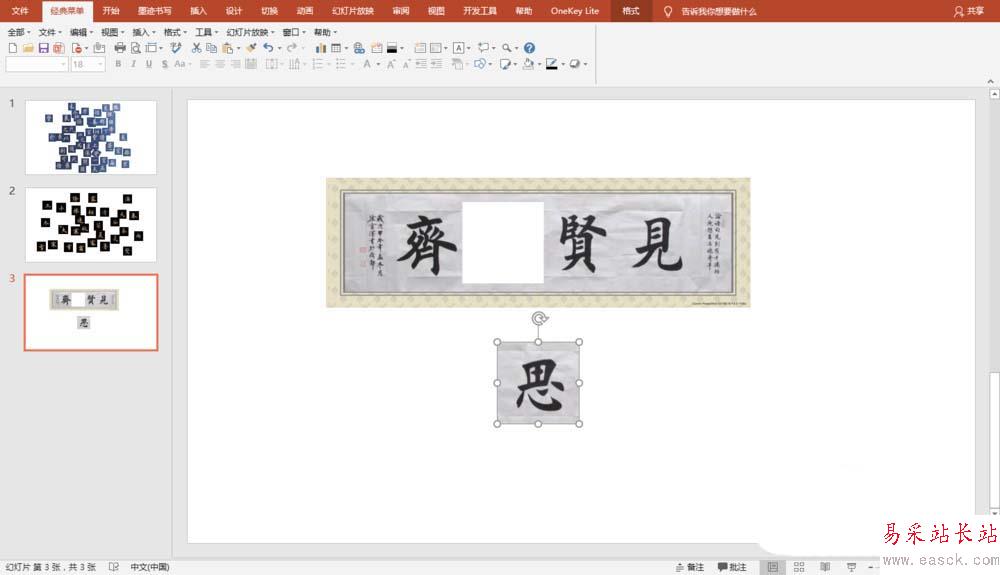1000x575 pixels.
Task: Open the OneKey Lite tab
Action: pos(575,11)
